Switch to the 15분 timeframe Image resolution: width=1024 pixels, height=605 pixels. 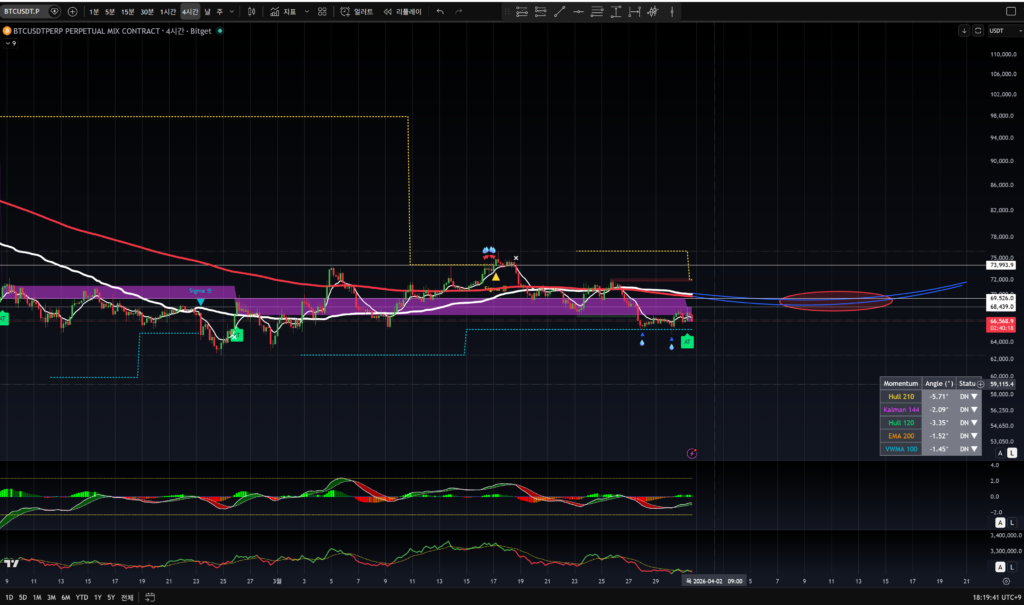coord(128,12)
